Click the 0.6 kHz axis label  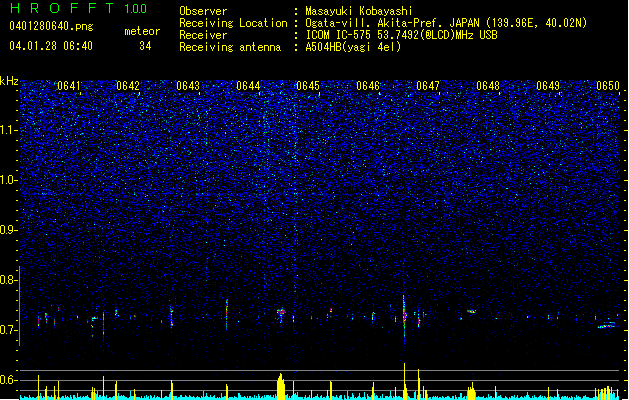click(x=9, y=380)
